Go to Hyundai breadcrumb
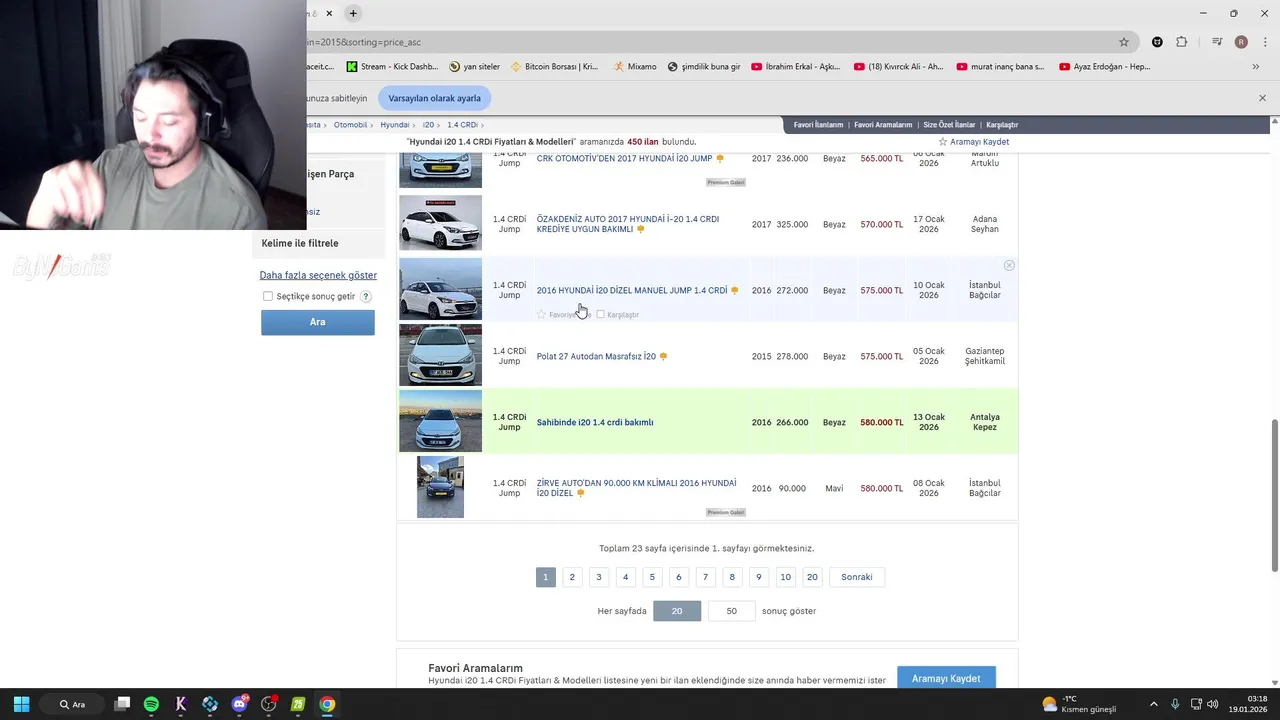The width and height of the screenshot is (1280, 720). click(394, 125)
